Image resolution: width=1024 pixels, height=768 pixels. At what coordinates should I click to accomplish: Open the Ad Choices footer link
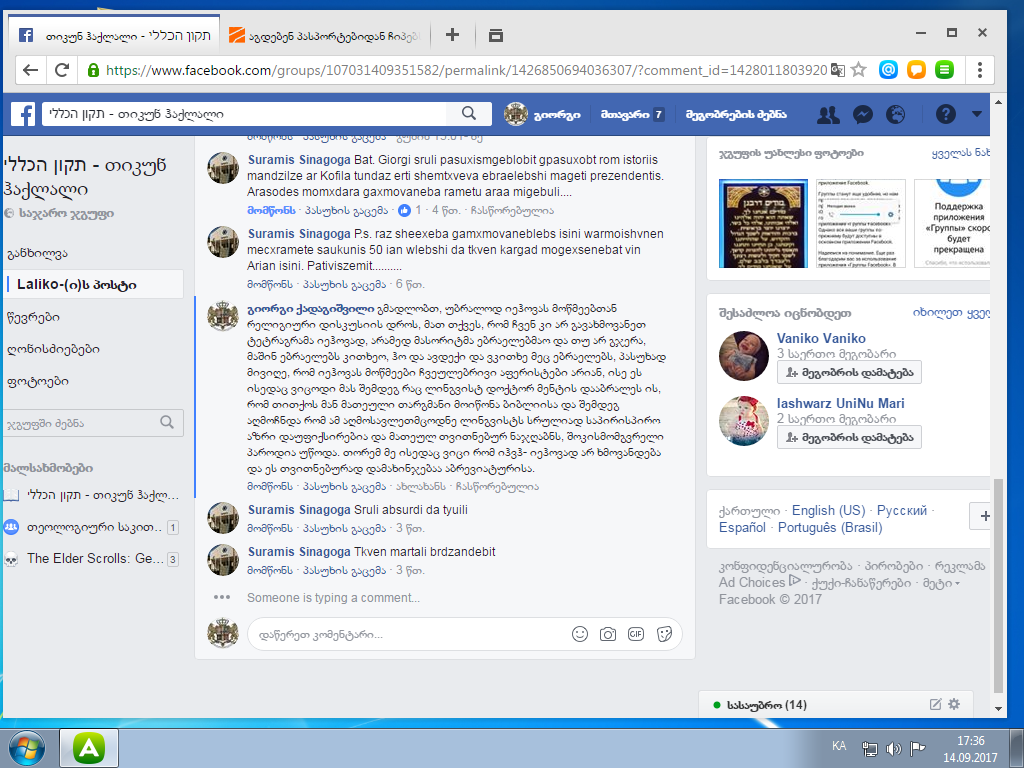pos(759,583)
